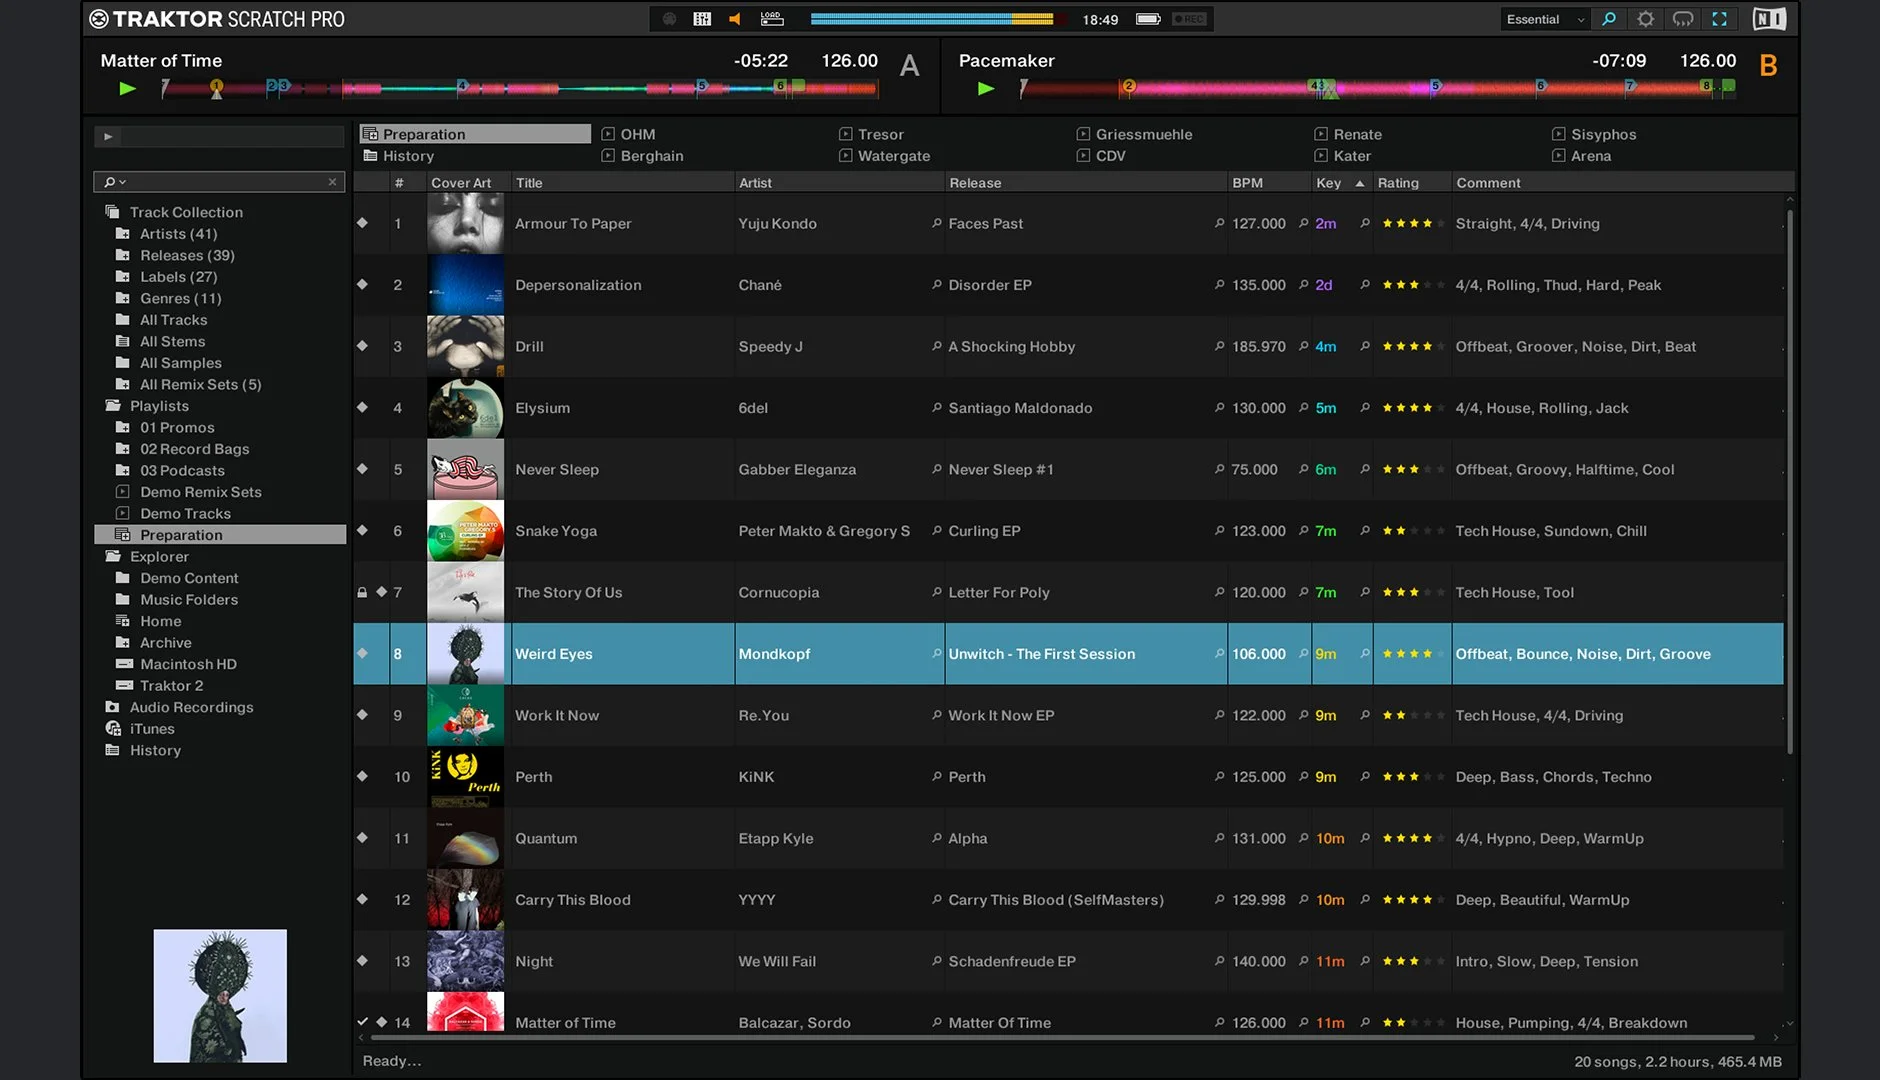The height and width of the screenshot is (1080, 1880).
Task: Click Depersonalization cover art thumbnail
Action: [465, 285]
